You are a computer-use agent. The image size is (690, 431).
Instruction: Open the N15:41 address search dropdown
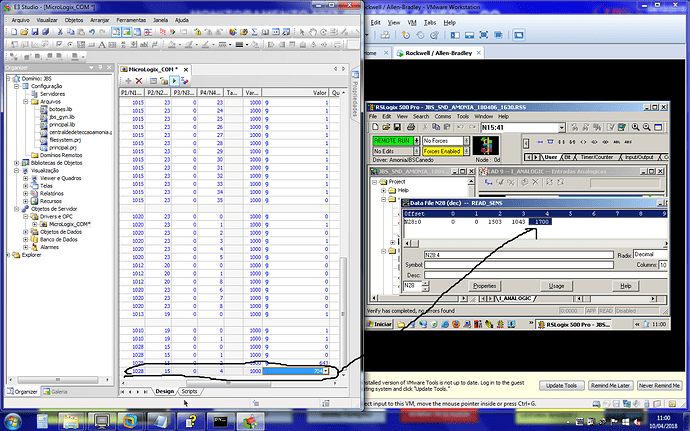(x=562, y=128)
